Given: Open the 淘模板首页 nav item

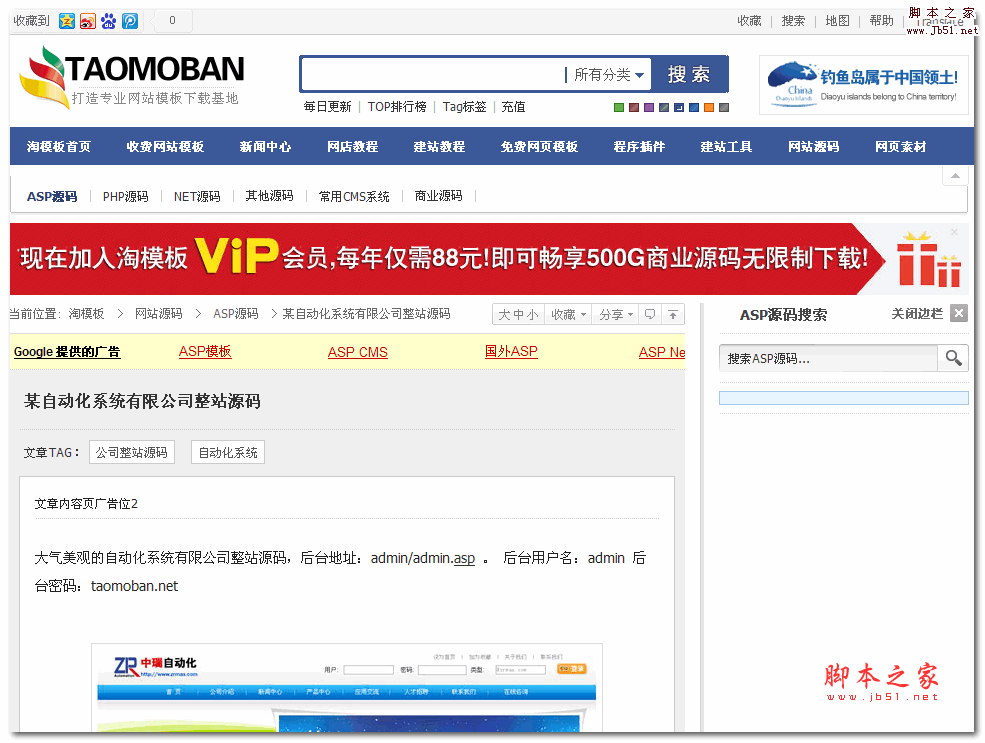Looking at the screenshot, I should click(x=58, y=146).
